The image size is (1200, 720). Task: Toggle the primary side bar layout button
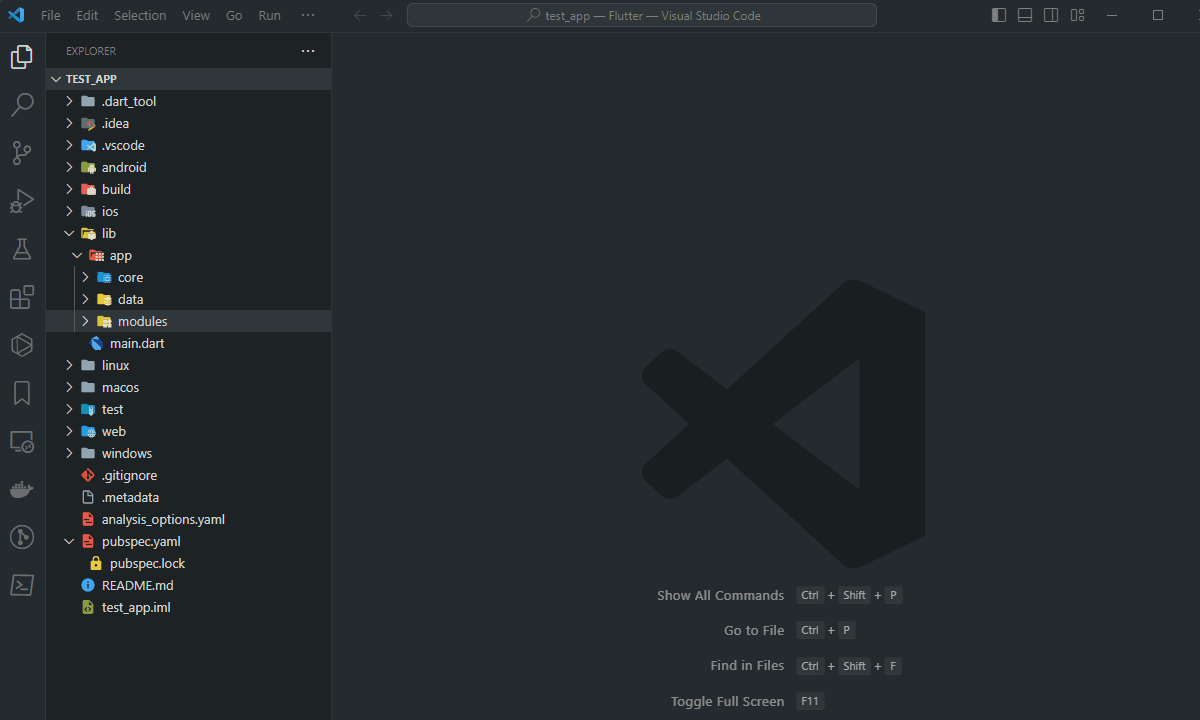(999, 15)
